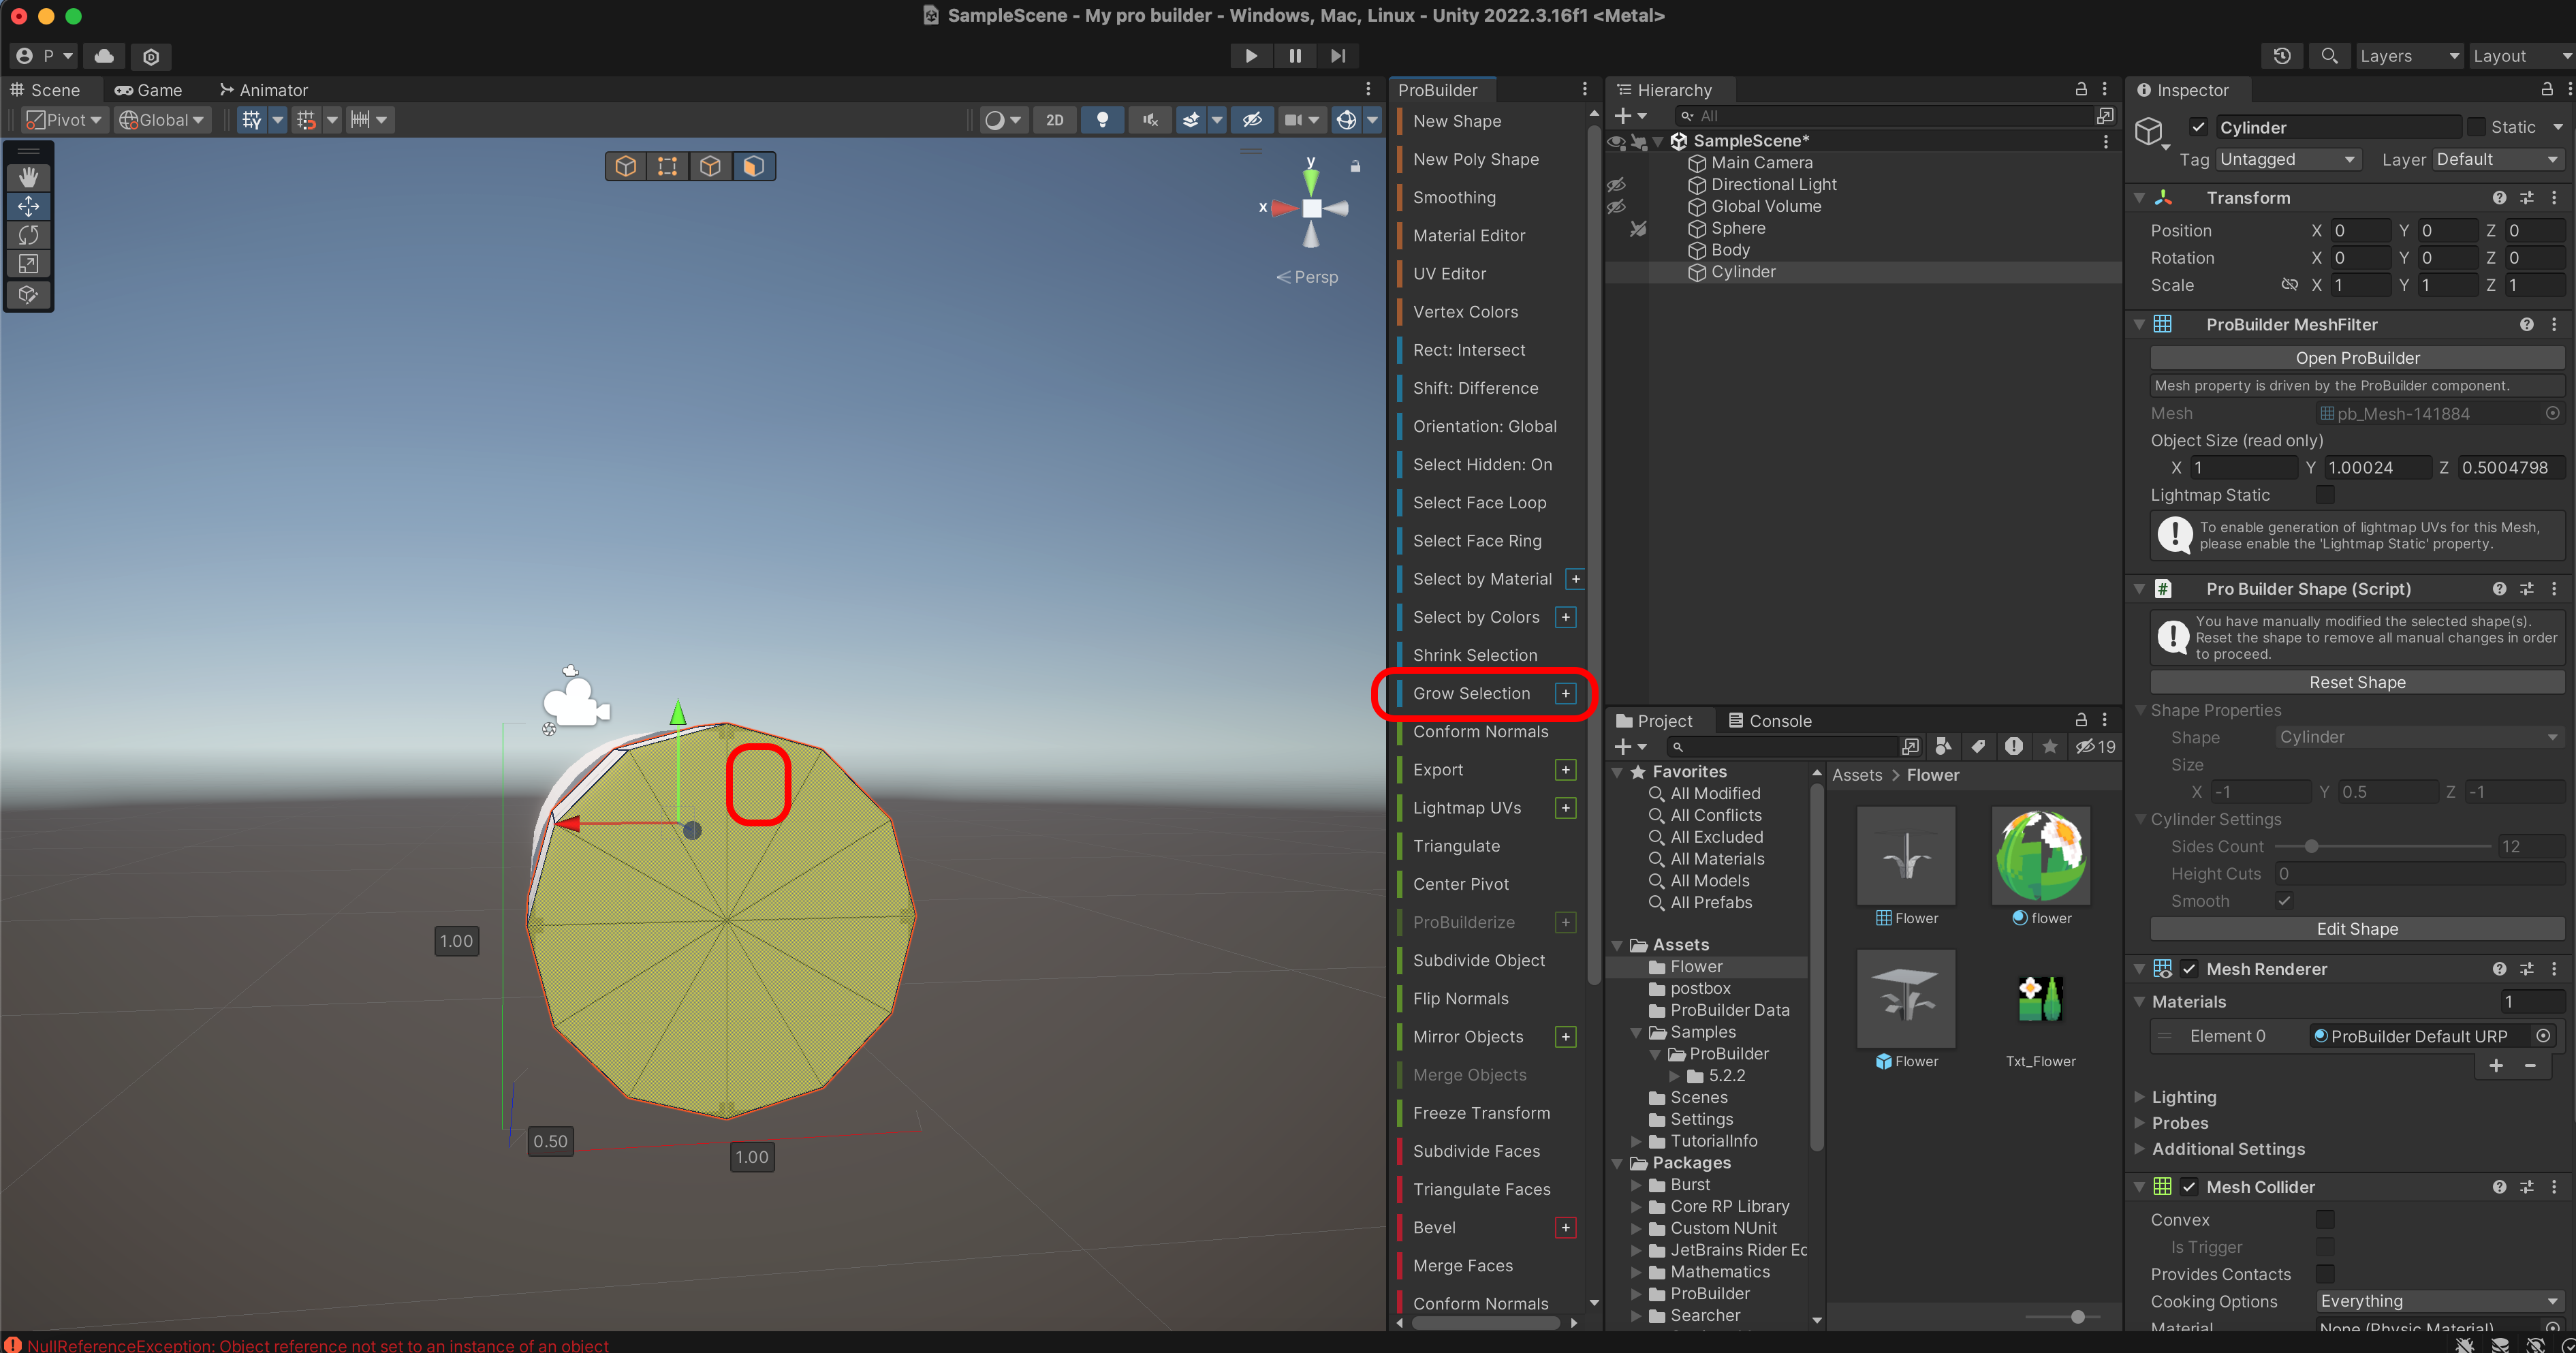Screen dimensions: 2576x1353
Task: Open the Undo History icon
Action: coord(2282,56)
